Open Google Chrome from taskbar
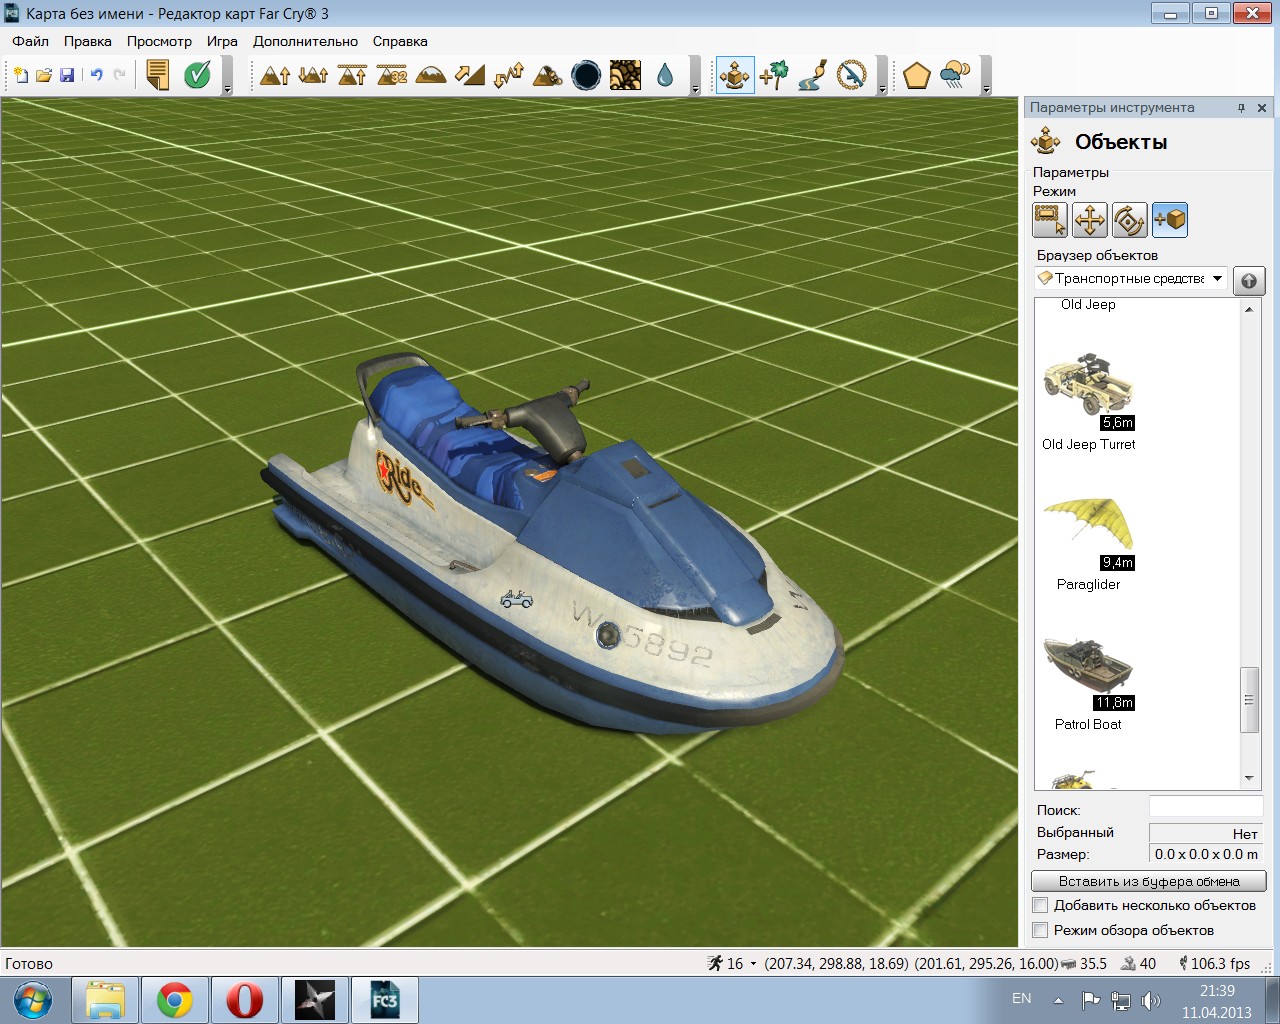The image size is (1280, 1024). (x=174, y=999)
